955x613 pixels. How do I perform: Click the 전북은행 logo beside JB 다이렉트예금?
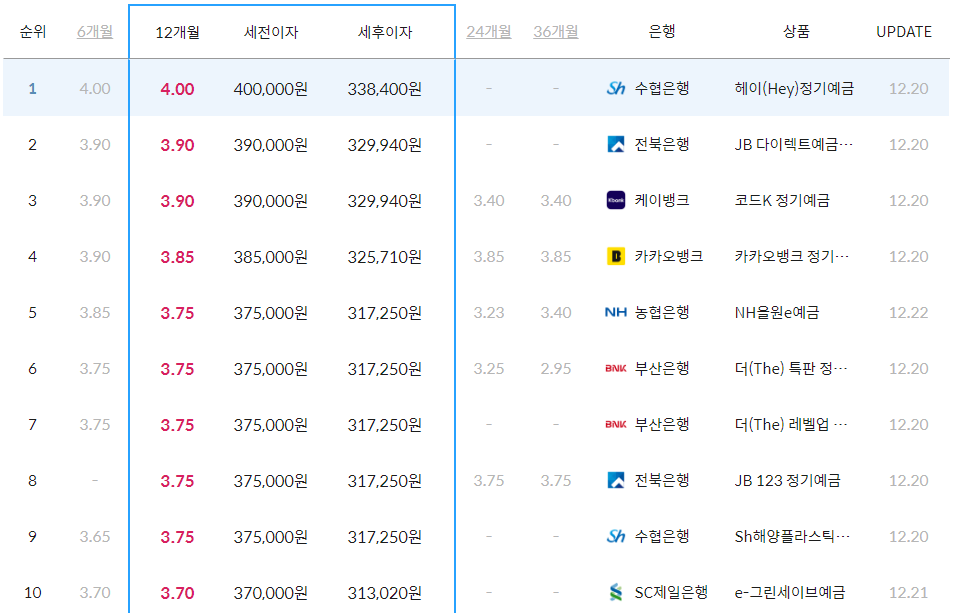[x=616, y=144]
